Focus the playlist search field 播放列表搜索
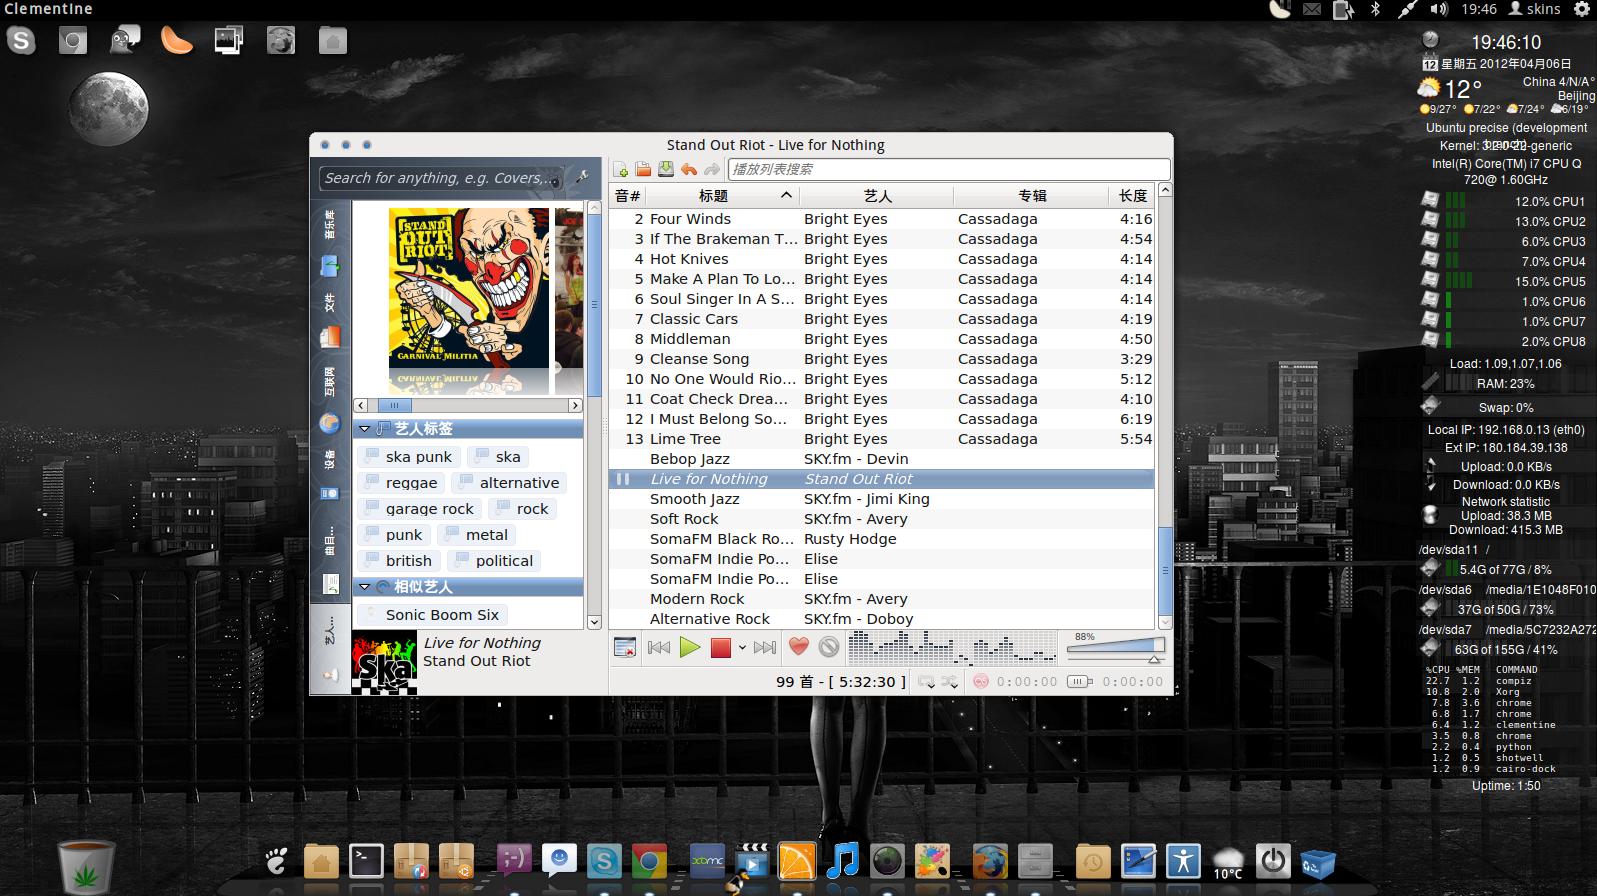The width and height of the screenshot is (1597, 896). (948, 169)
